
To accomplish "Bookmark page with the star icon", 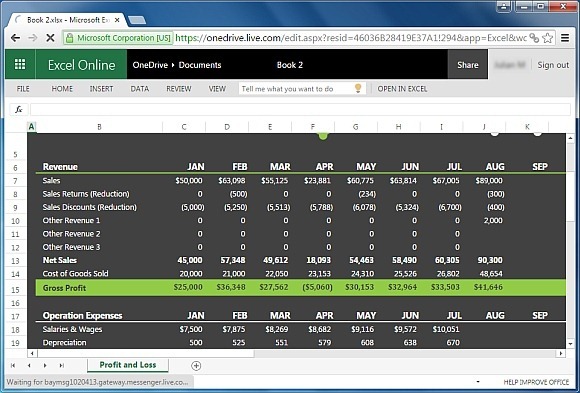I will point(548,38).
